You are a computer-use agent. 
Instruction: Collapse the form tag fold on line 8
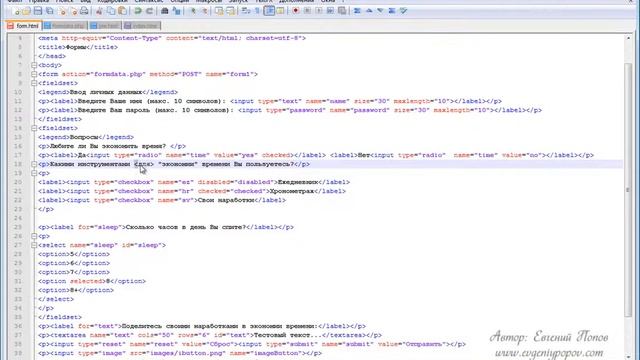[x=34, y=74]
